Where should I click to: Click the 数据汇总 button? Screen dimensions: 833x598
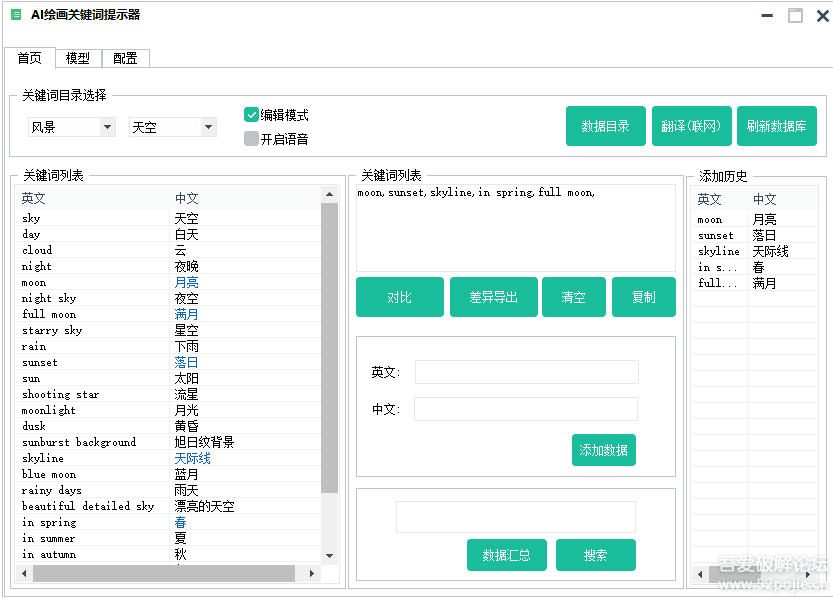point(507,555)
